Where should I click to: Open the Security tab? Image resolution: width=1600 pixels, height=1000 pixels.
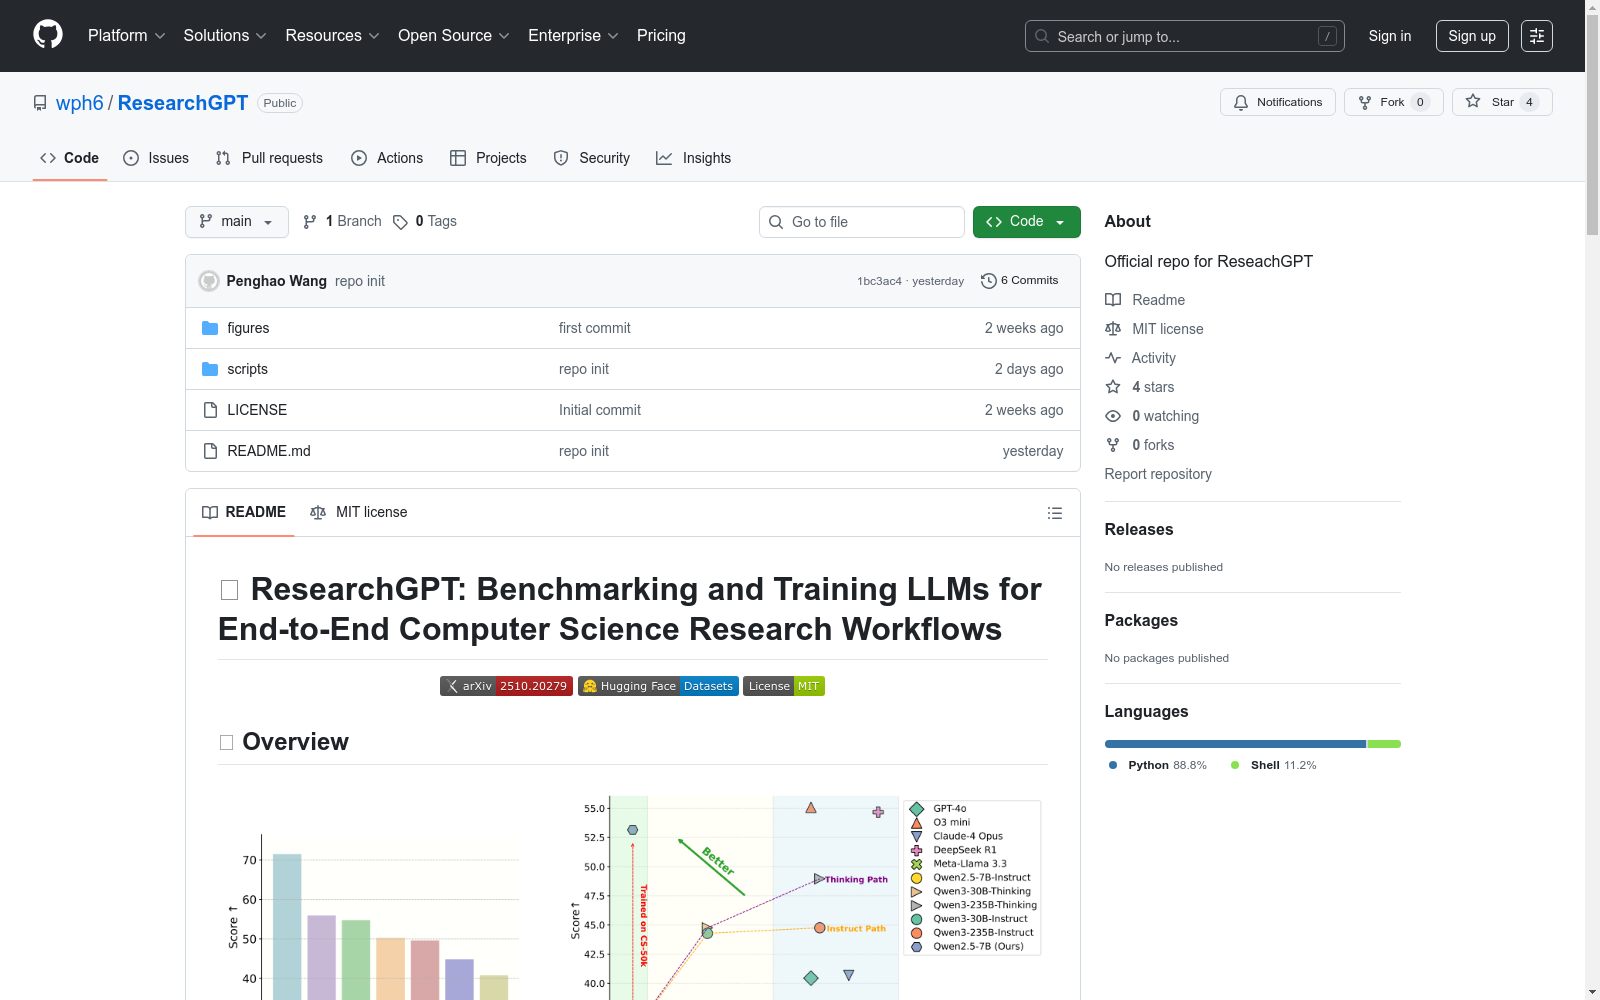[592, 158]
